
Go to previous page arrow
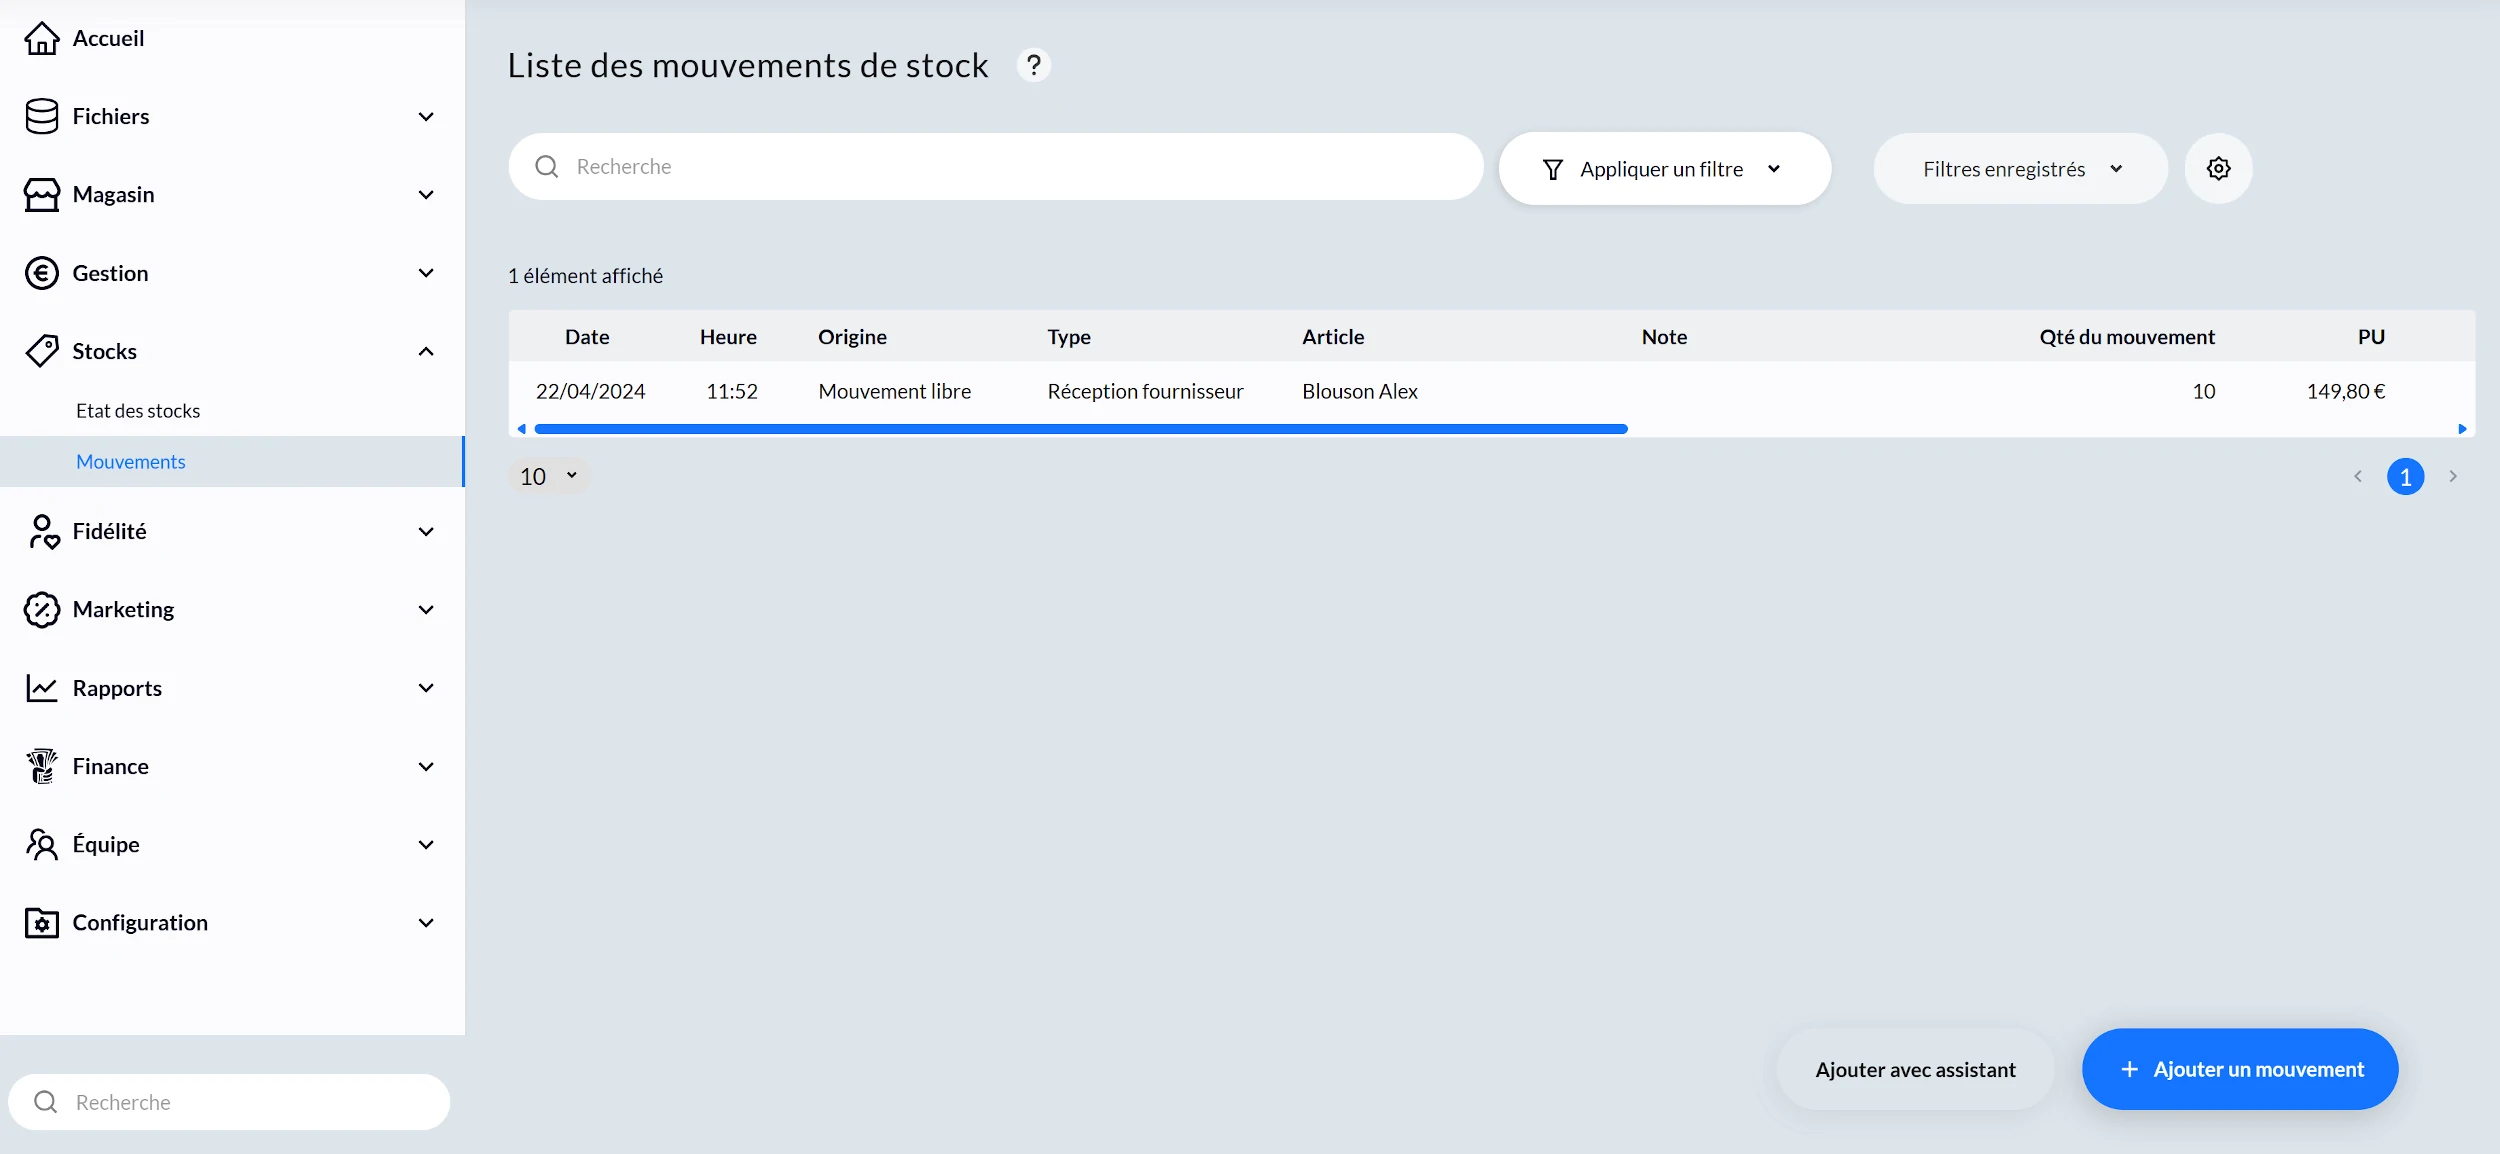2358,476
